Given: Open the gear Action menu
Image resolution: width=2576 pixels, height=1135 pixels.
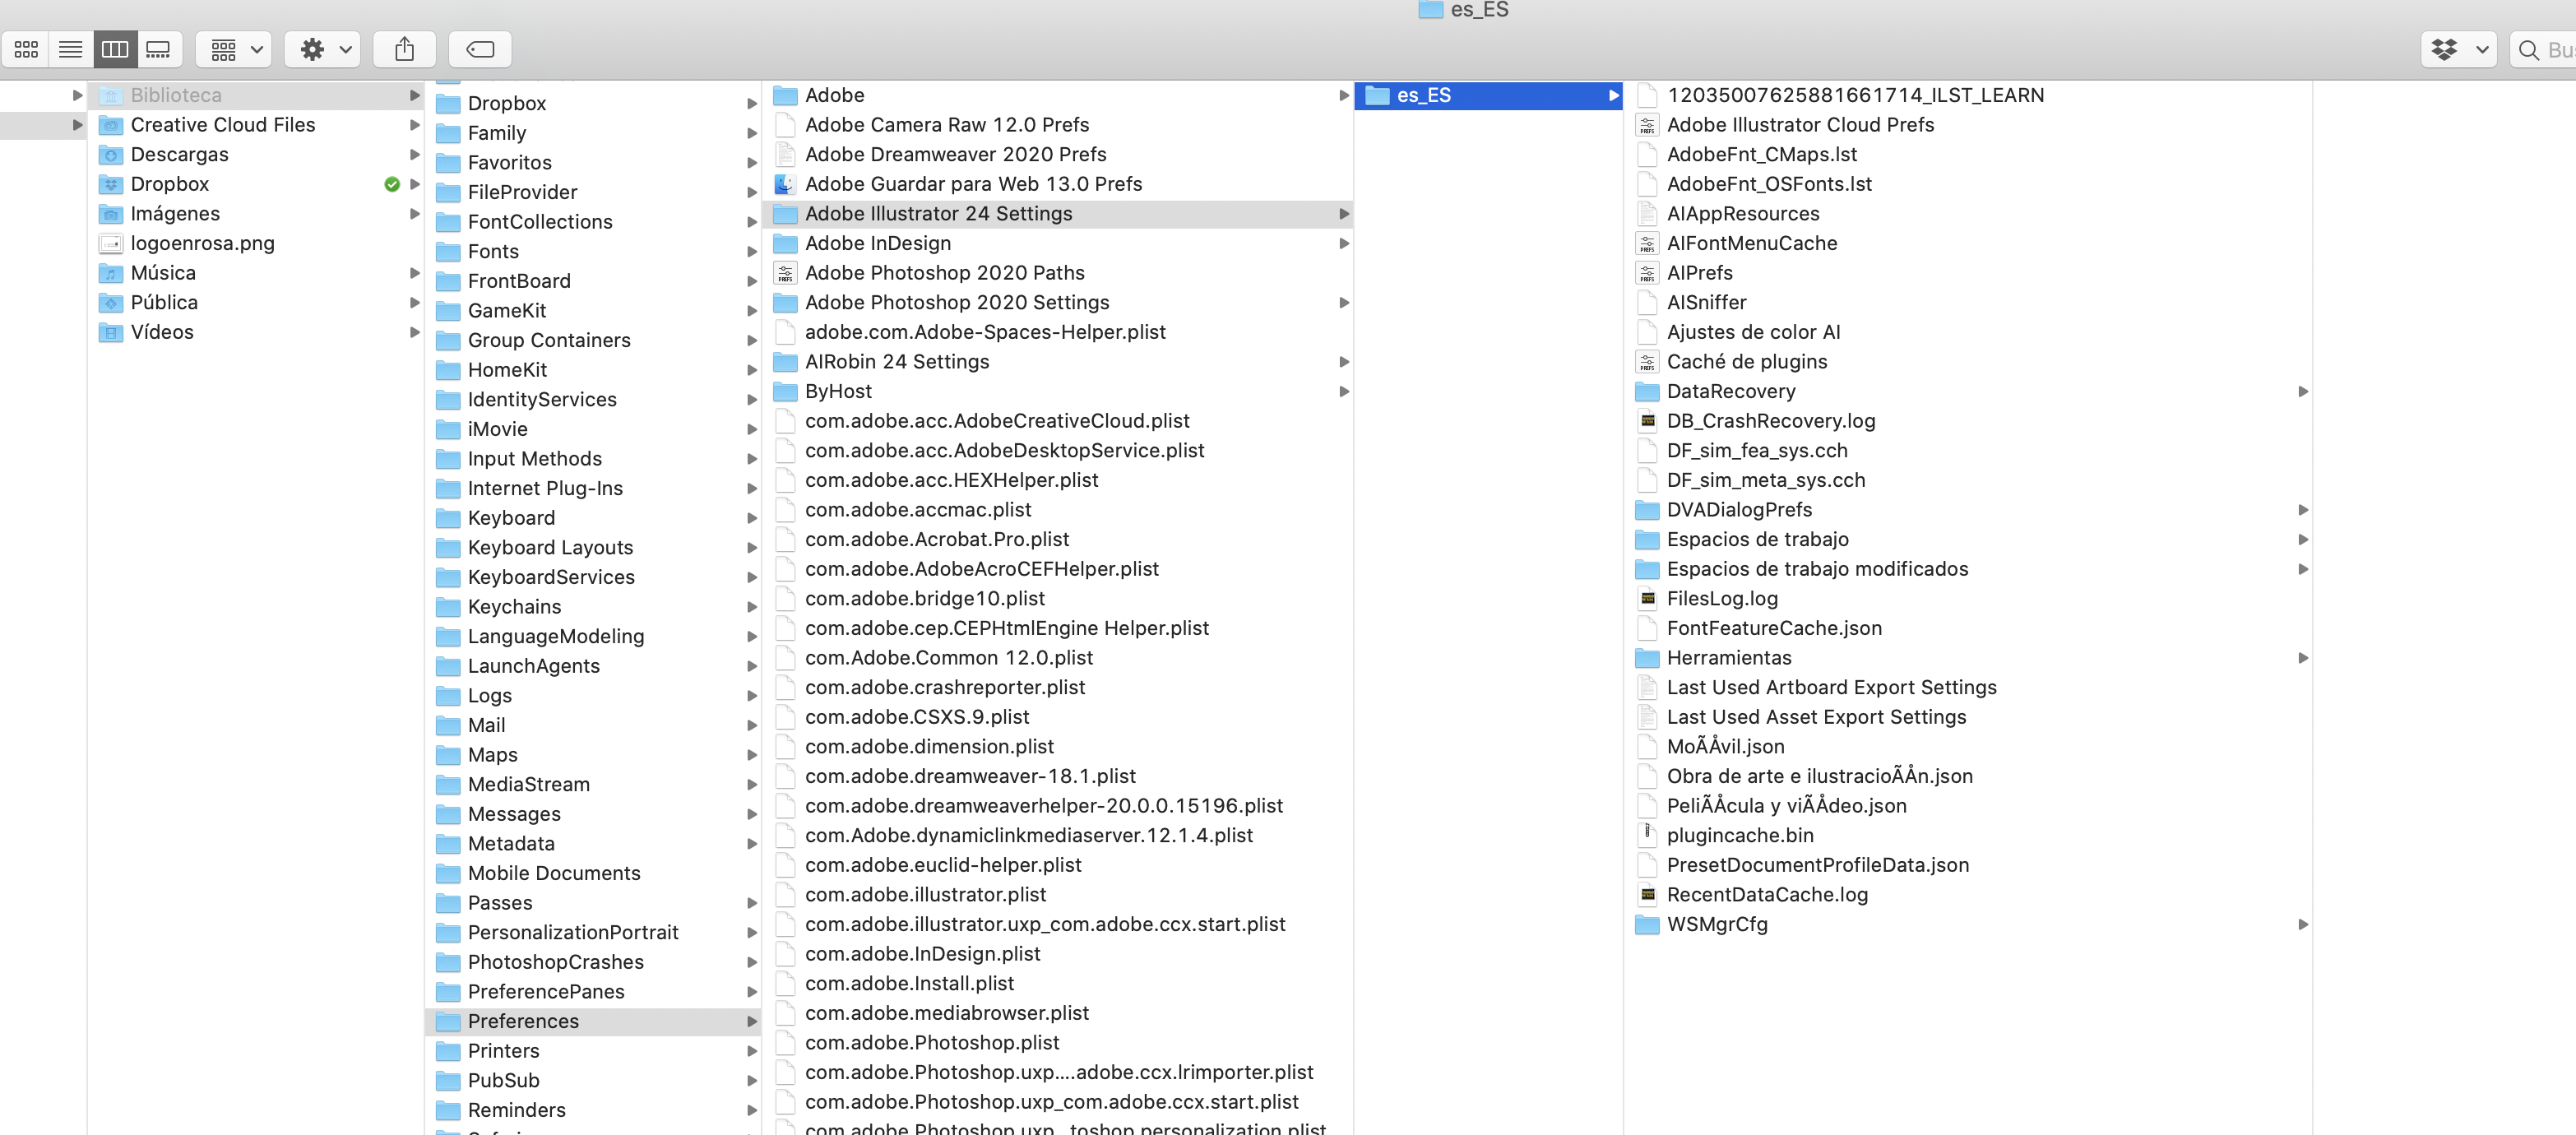Looking at the screenshot, I should (322, 49).
